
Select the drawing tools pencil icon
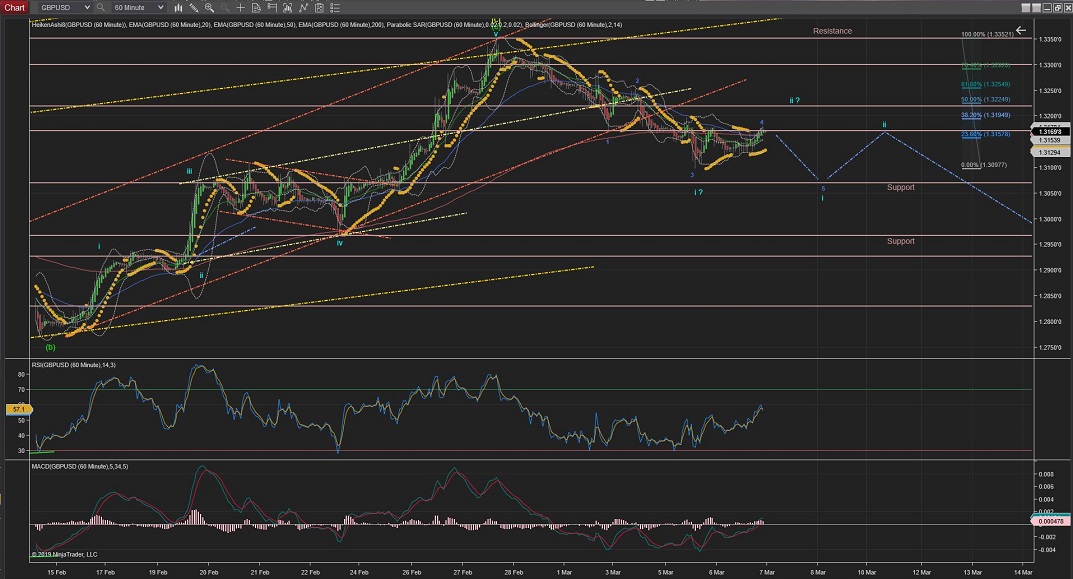click(x=194, y=7)
